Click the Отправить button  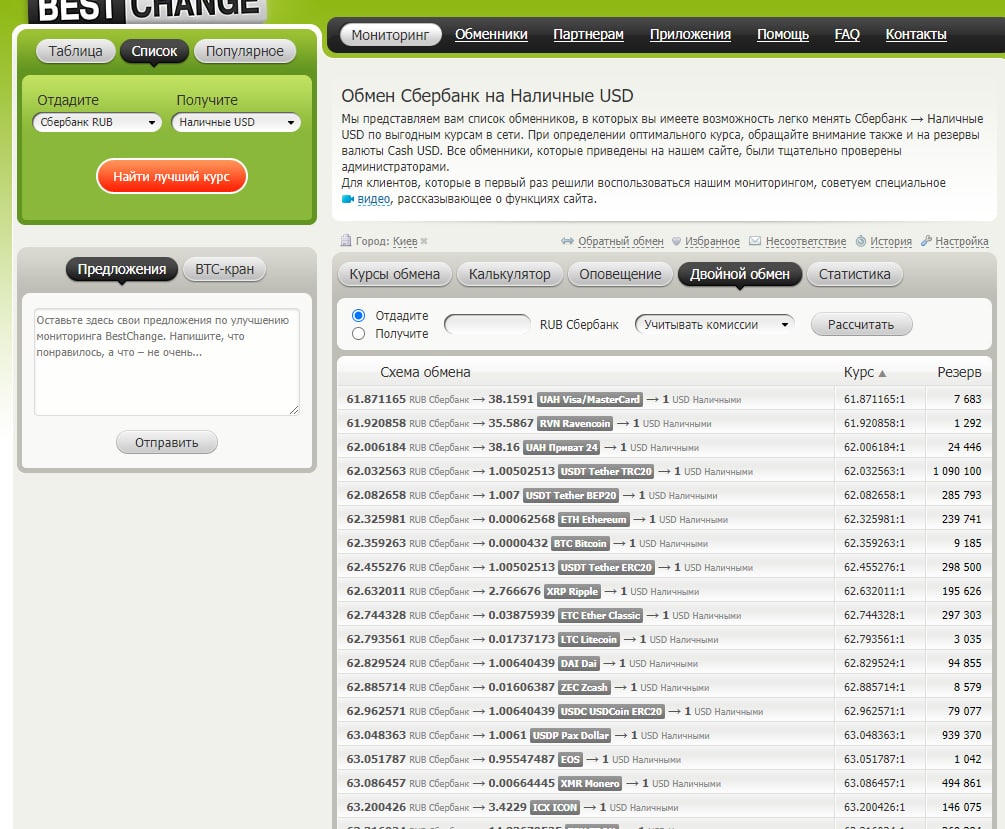click(x=167, y=442)
